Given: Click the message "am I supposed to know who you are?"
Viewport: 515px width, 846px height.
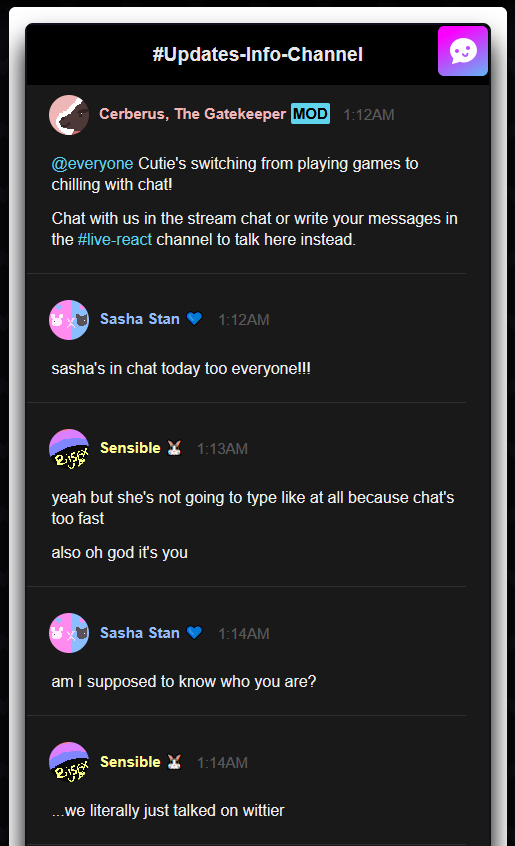Looking at the screenshot, I should (x=184, y=681).
